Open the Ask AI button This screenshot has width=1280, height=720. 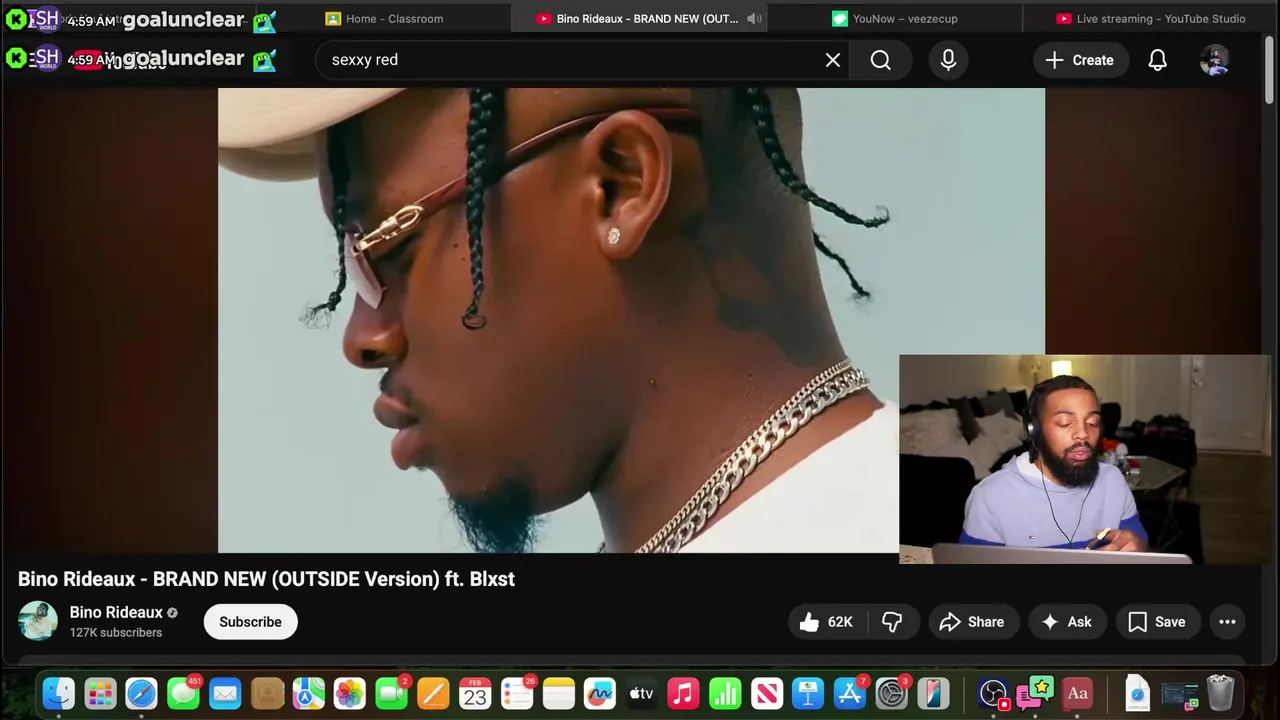coord(1066,622)
